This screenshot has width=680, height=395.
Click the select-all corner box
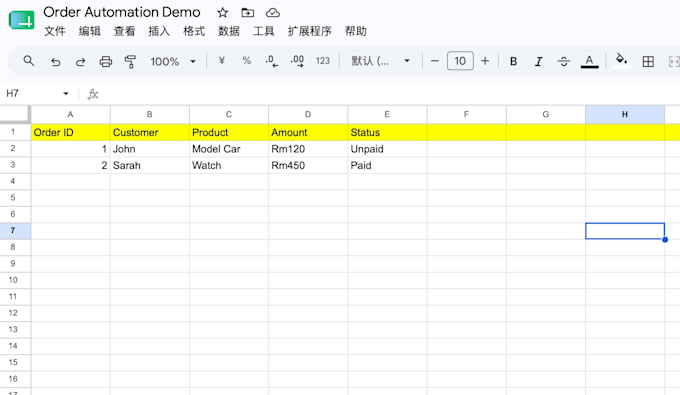(x=15, y=114)
